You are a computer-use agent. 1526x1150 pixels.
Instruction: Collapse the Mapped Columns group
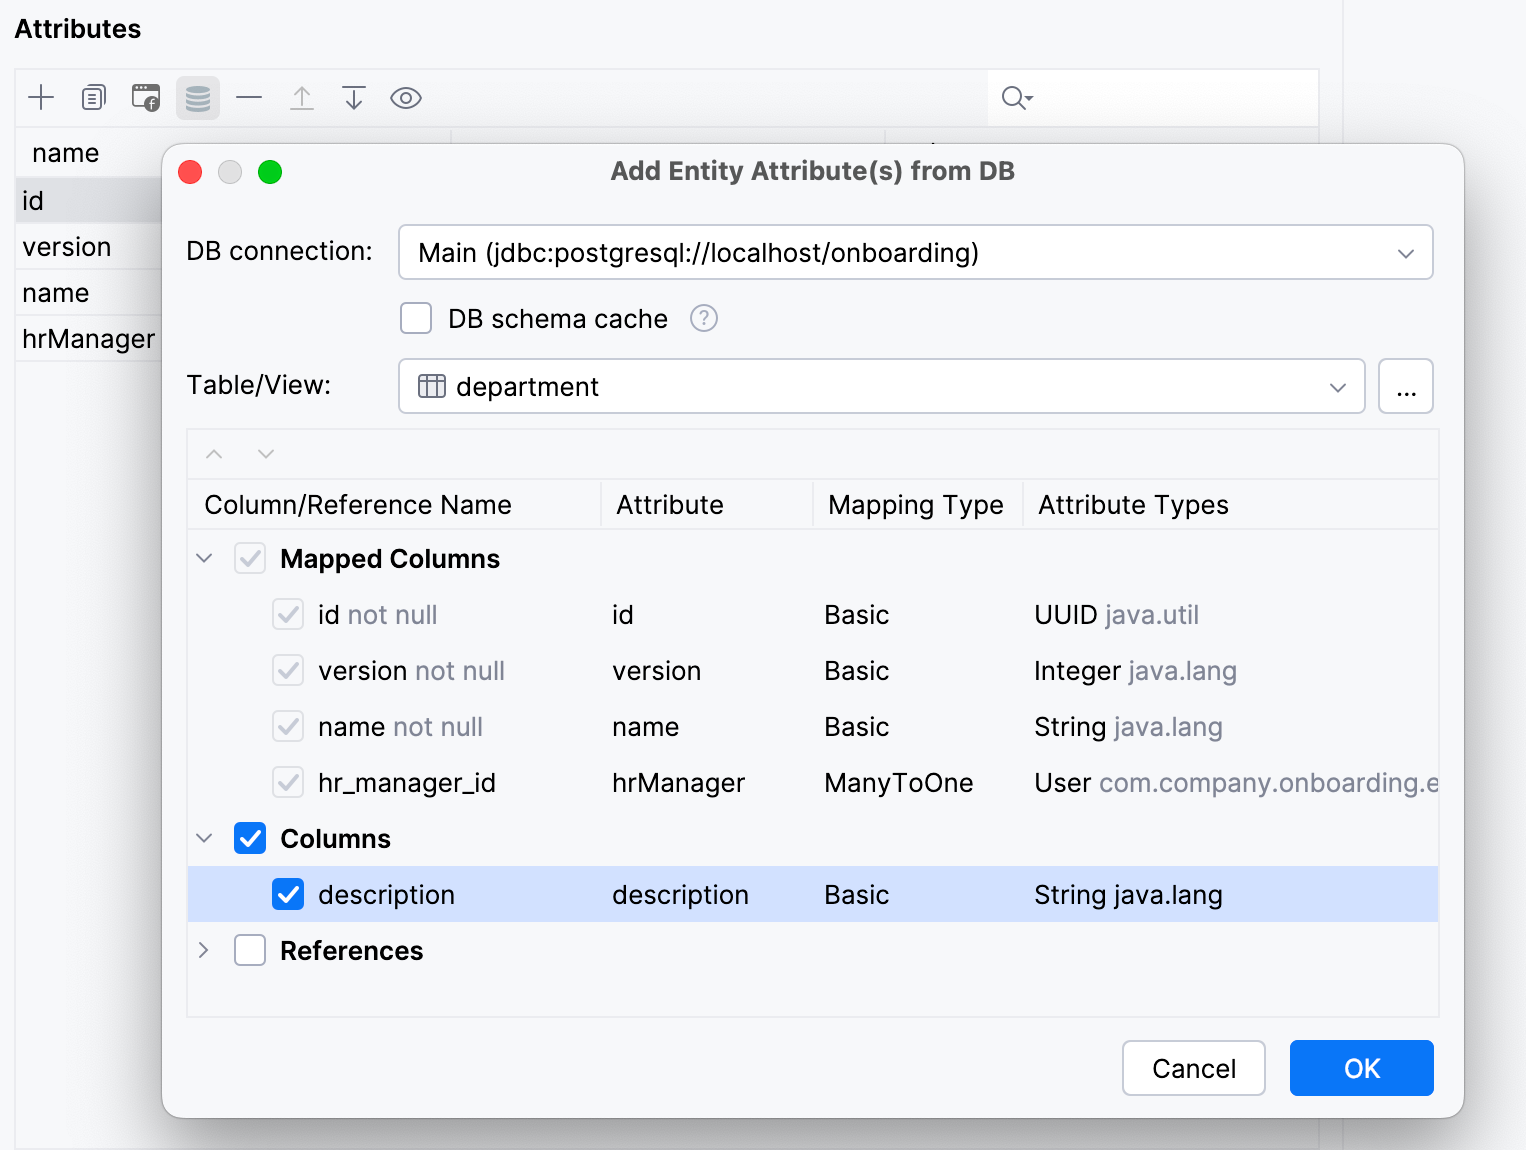[x=204, y=559]
